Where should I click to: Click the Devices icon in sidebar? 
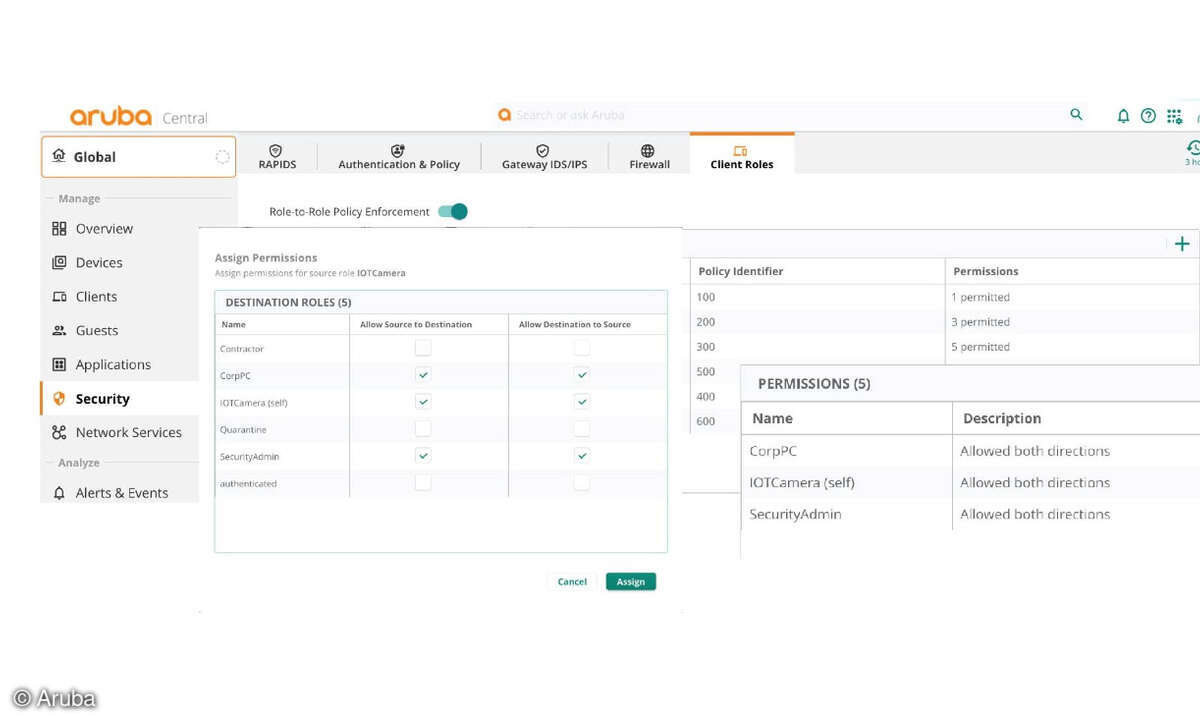pos(59,263)
